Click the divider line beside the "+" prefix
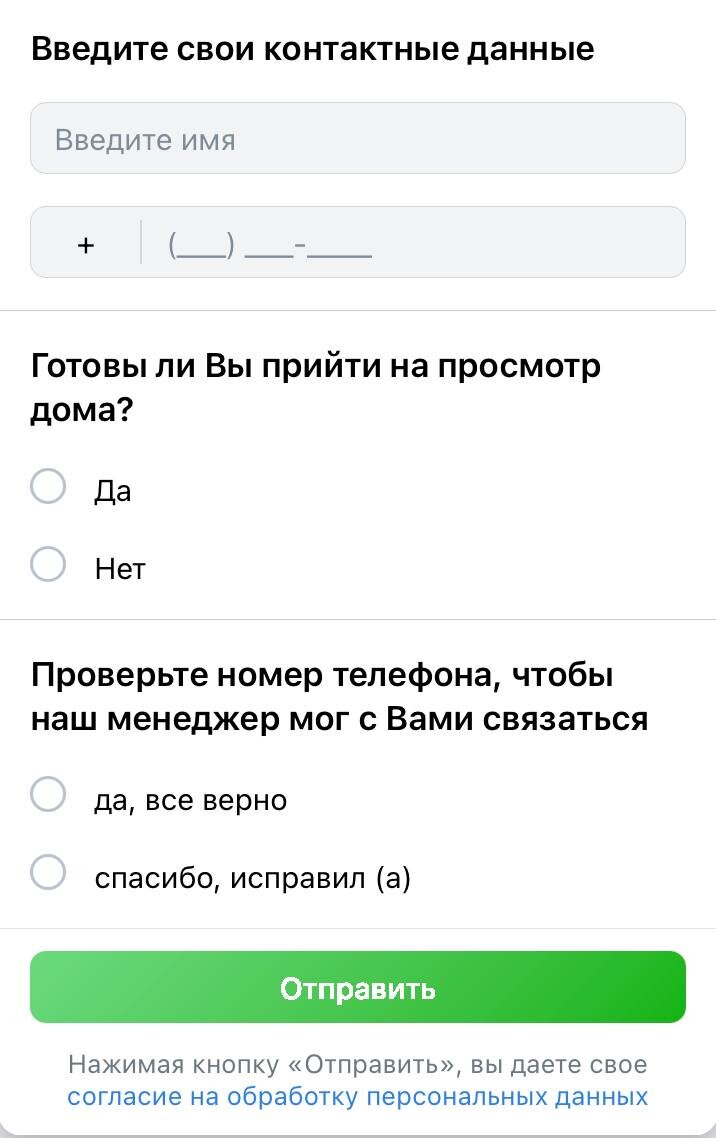This screenshot has width=716, height=1138. pos(141,242)
